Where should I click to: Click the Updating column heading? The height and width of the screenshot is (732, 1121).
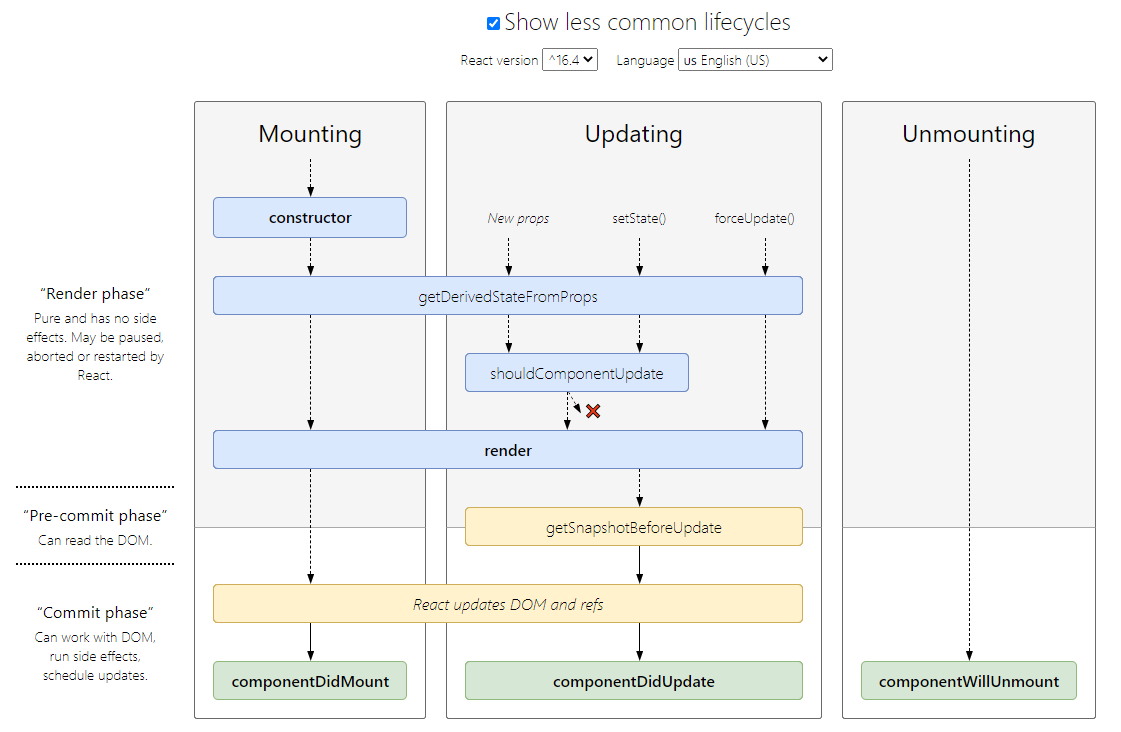click(x=634, y=134)
